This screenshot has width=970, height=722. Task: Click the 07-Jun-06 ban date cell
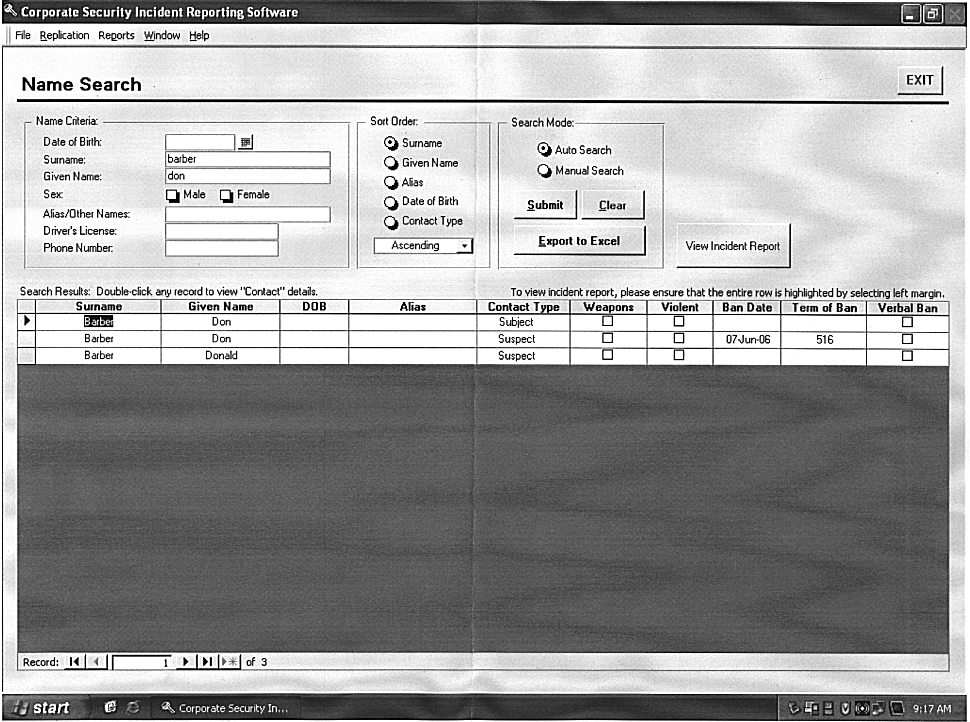(x=747, y=340)
